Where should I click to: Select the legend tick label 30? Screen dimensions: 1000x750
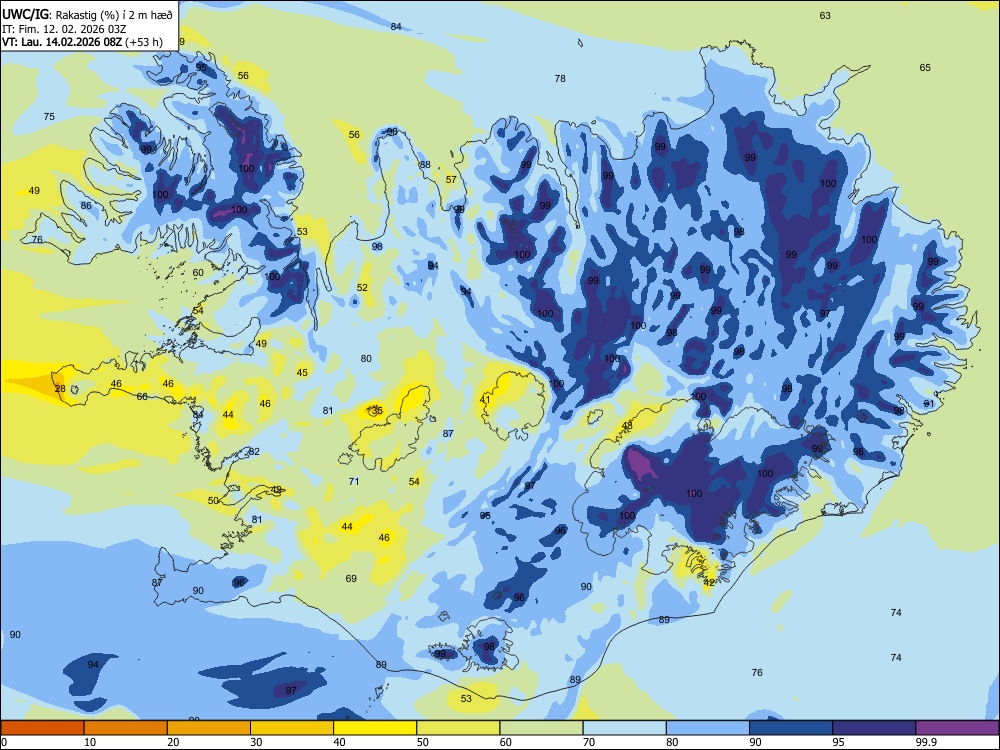[x=256, y=742]
